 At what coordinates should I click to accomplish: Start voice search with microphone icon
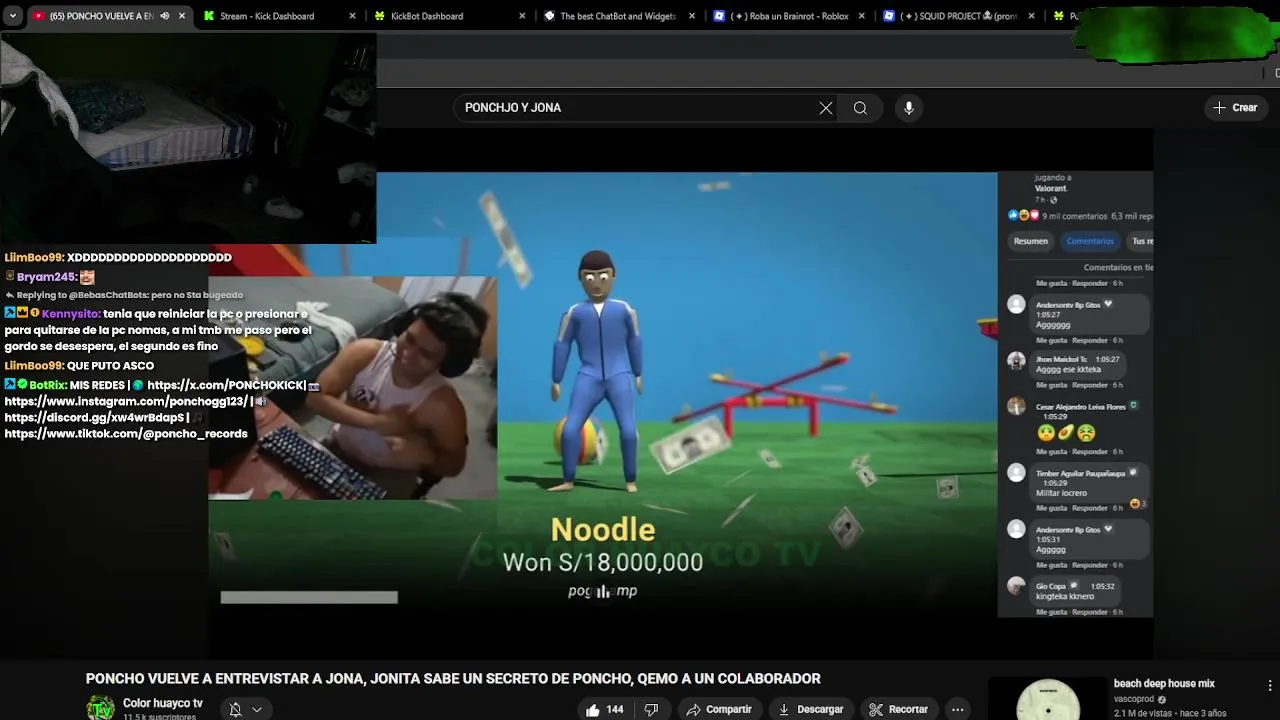(x=908, y=108)
